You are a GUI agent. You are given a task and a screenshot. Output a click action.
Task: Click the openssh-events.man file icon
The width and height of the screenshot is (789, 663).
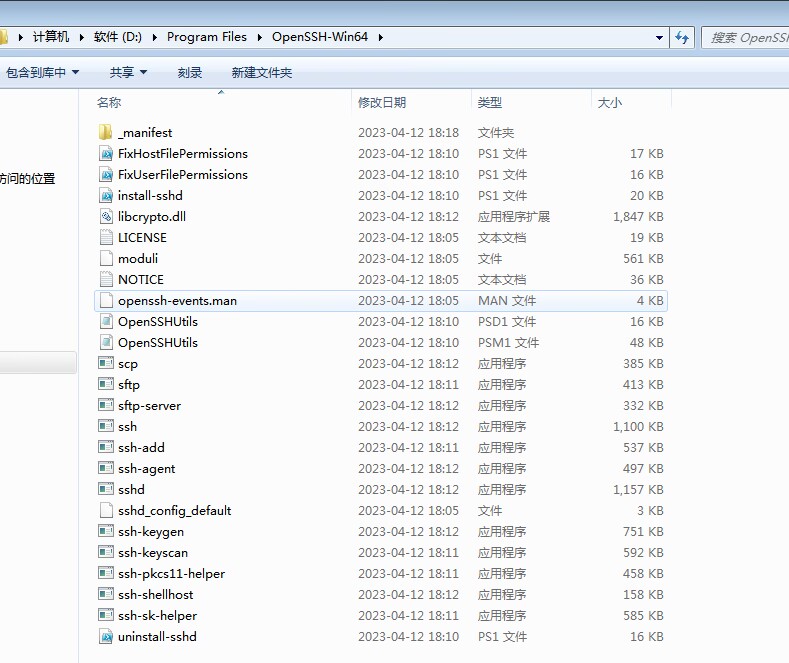tap(106, 301)
